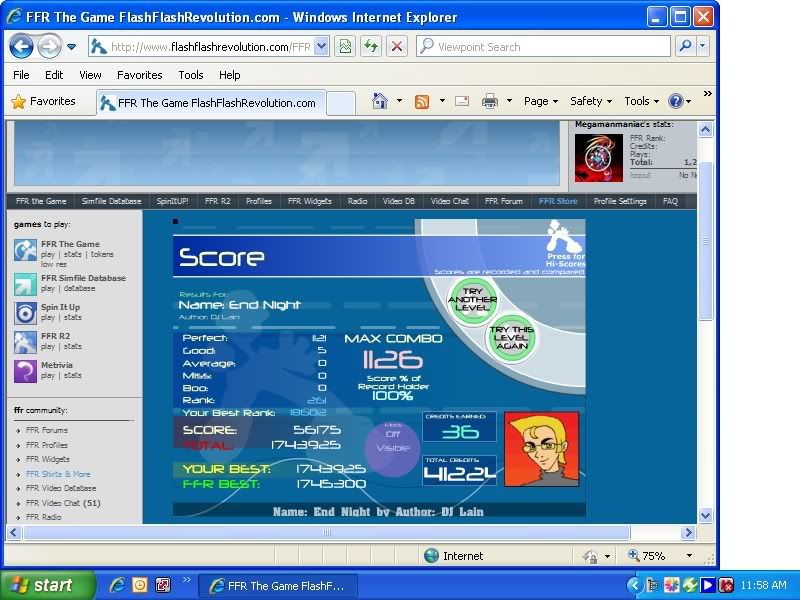
Task: Open the Safety dropdown menu
Action: point(591,101)
